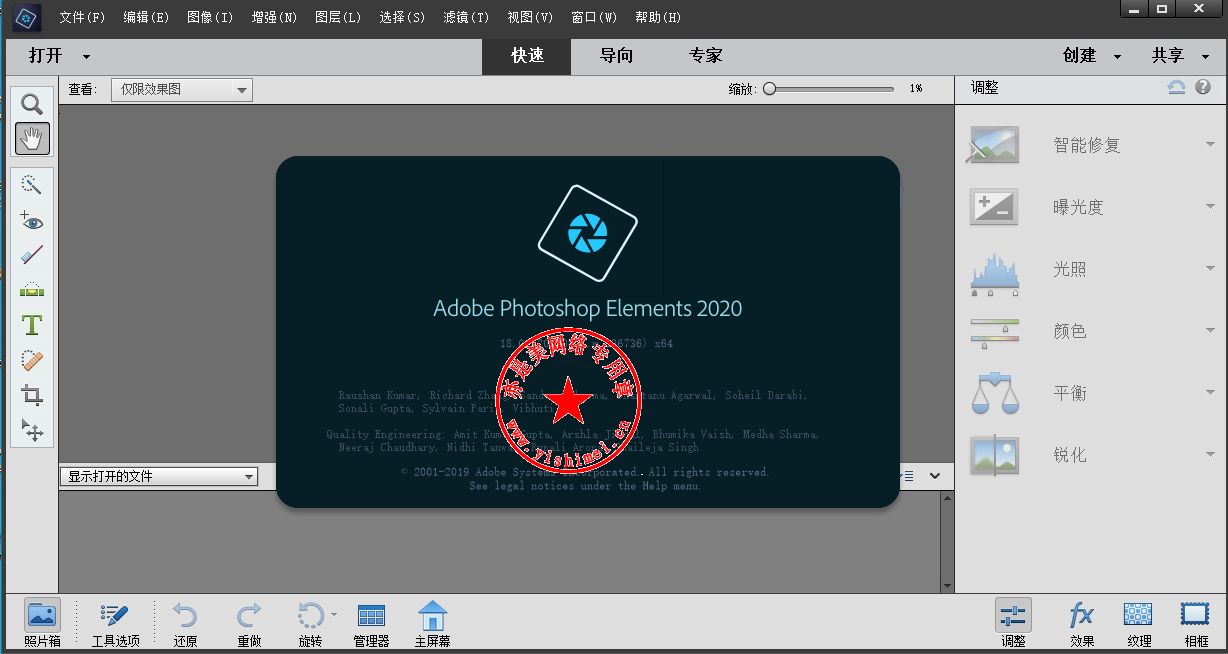
Task: Expand the 曝光度 adjustment arrow
Action: [1210, 207]
